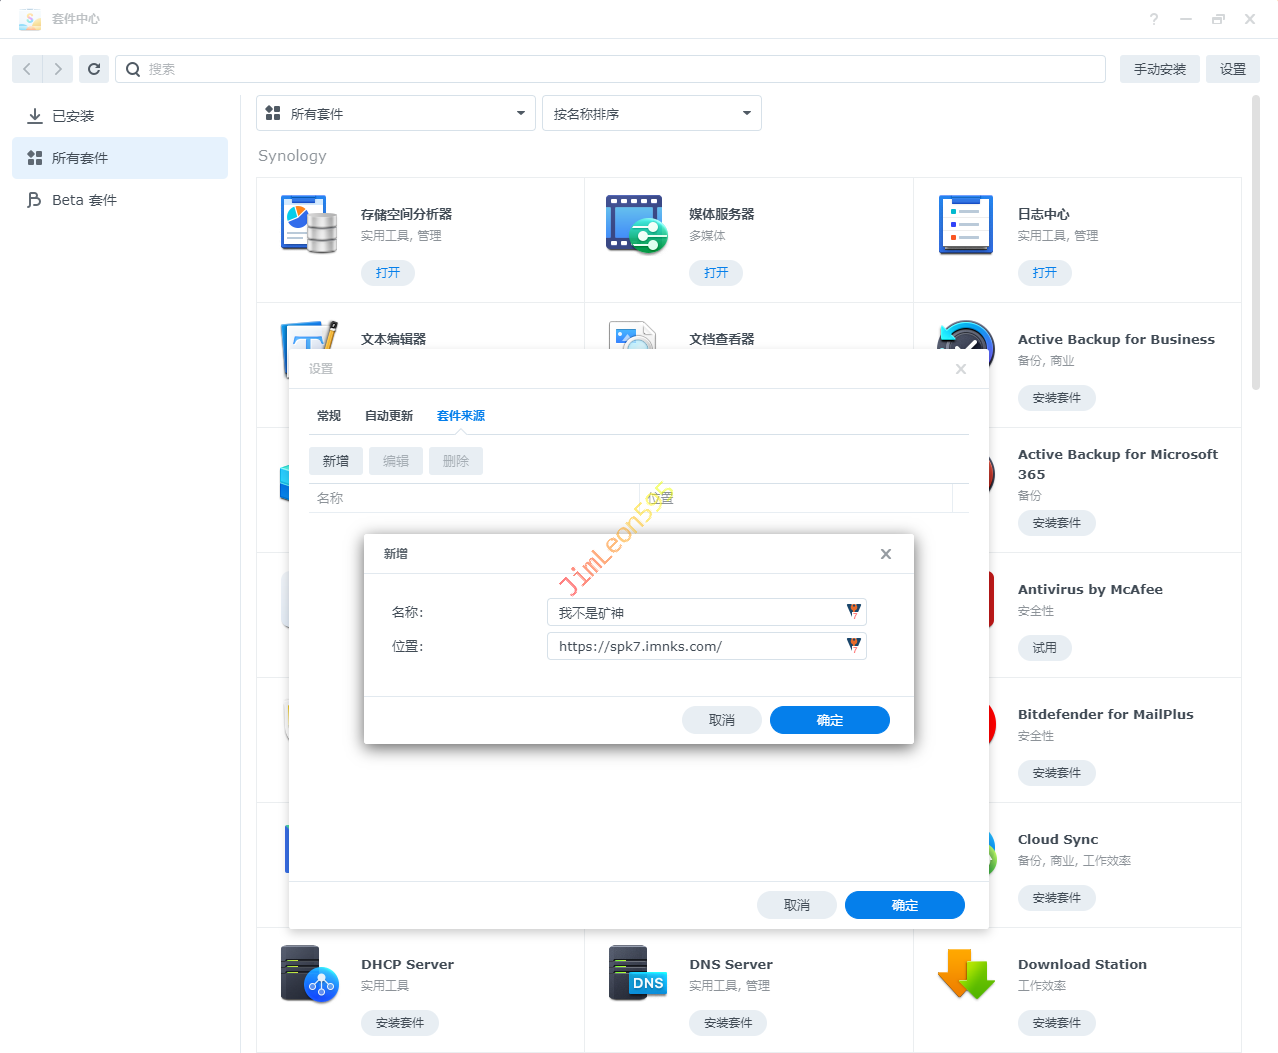Click the Storage Analyzer (存储空间分析器) package icon

[x=309, y=224]
